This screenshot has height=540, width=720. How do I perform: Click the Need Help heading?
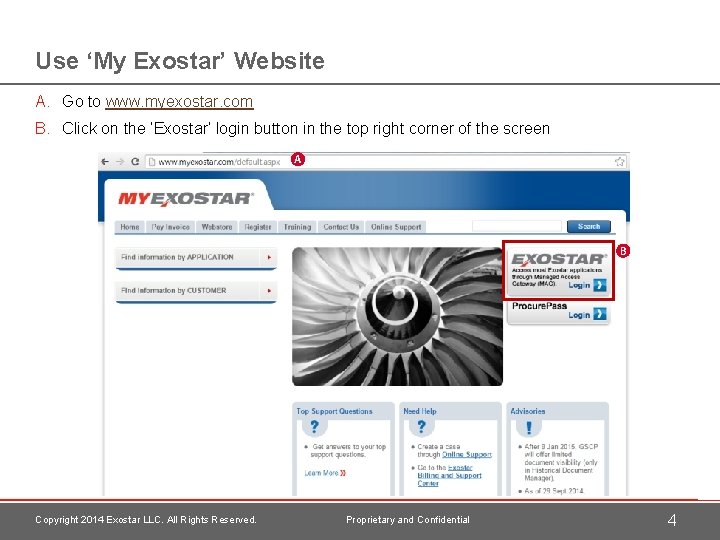(420, 411)
